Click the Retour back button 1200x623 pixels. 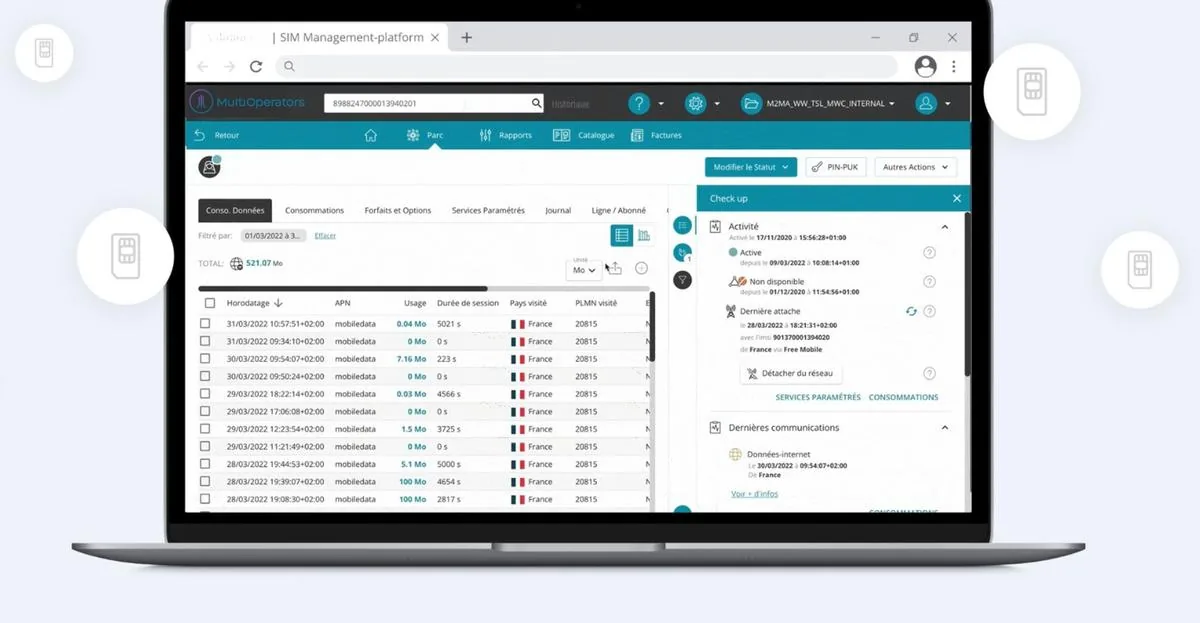pyautogui.click(x=217, y=135)
